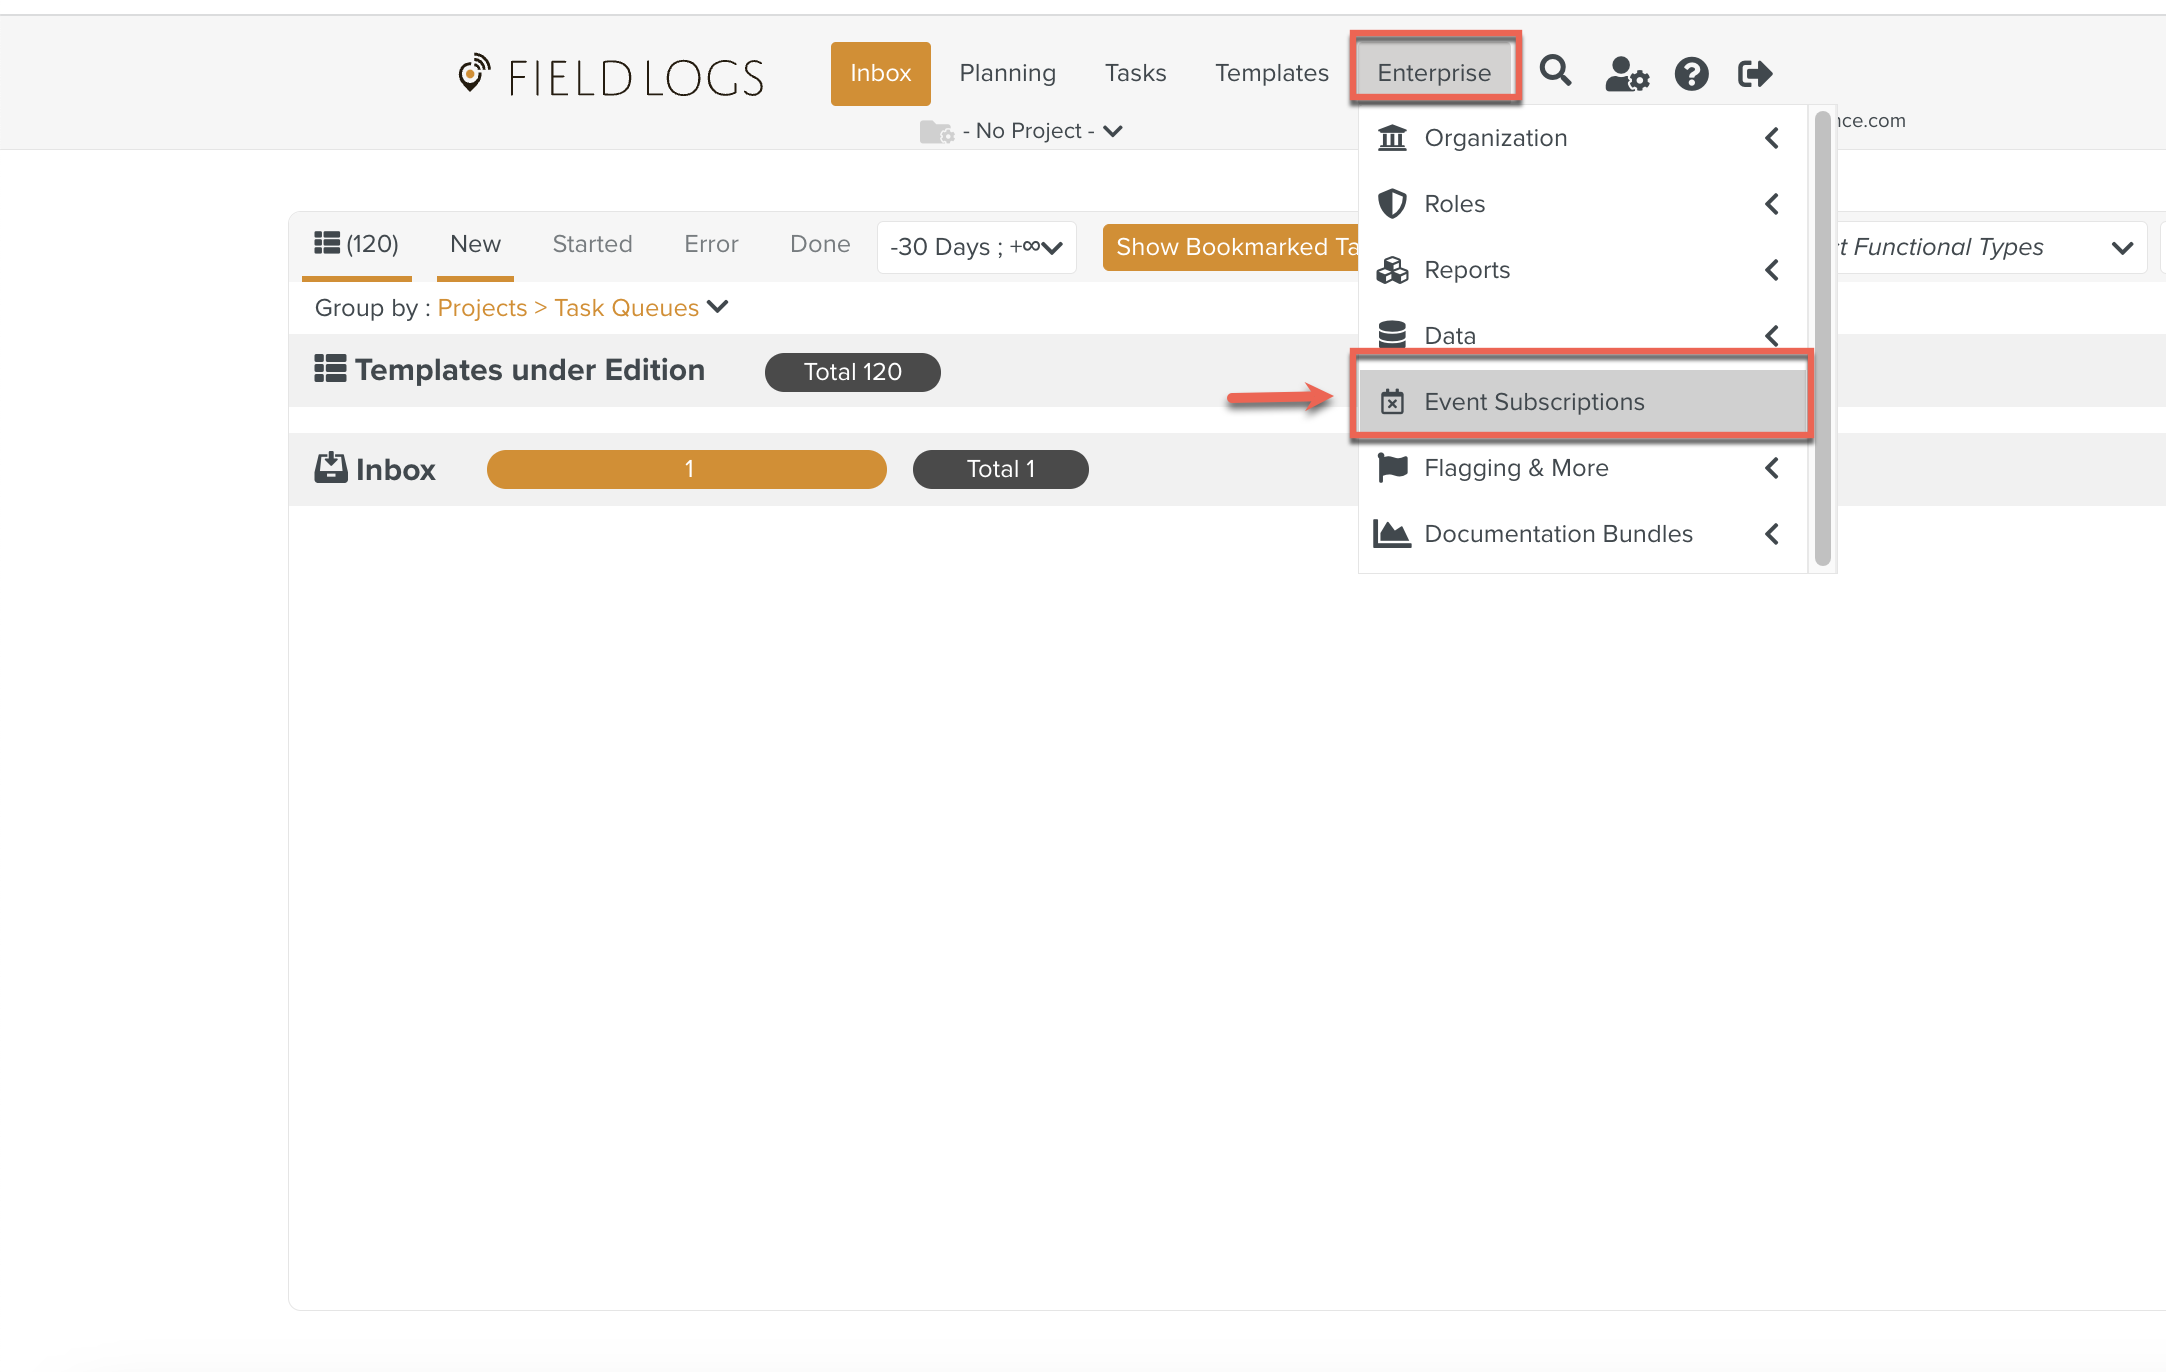Click the Templates under Edition list icon
The height and width of the screenshot is (1372, 2166).
click(331, 369)
